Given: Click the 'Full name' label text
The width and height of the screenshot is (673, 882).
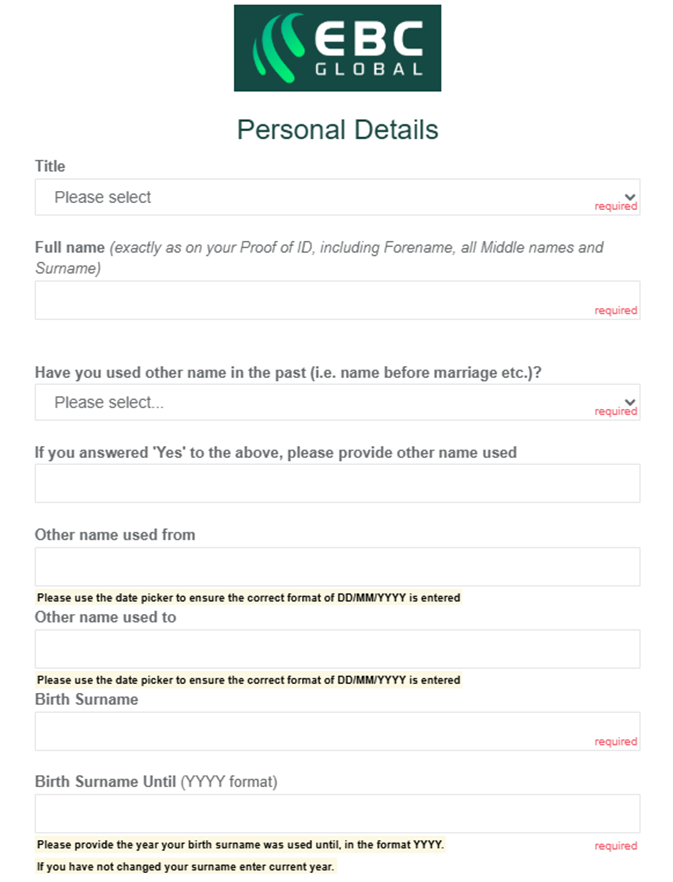Looking at the screenshot, I should point(70,247).
